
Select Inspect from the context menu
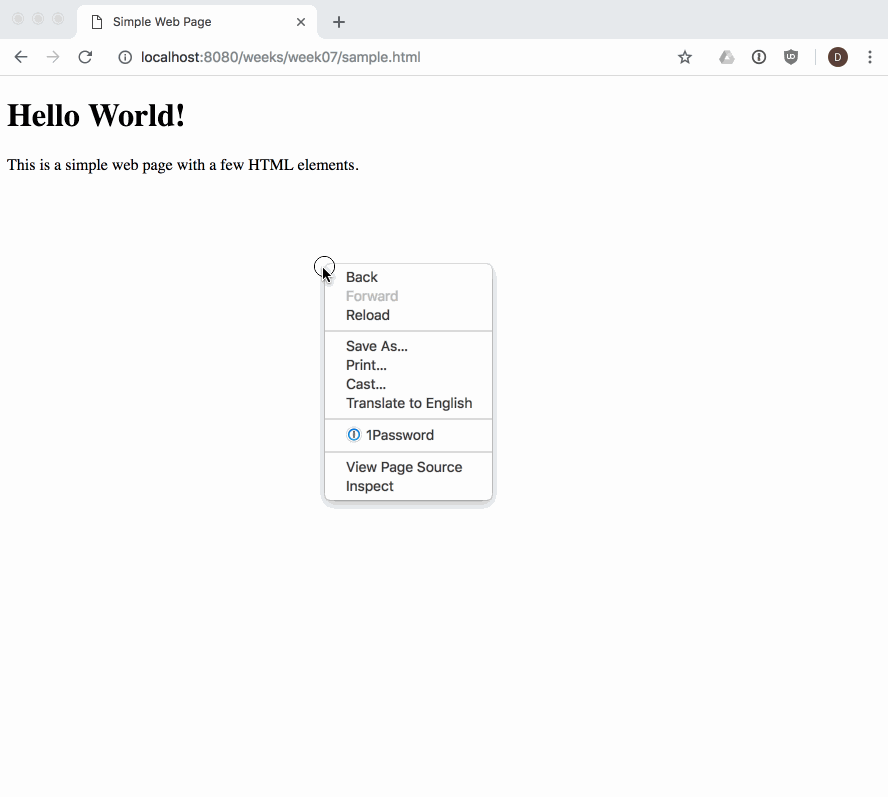click(369, 486)
